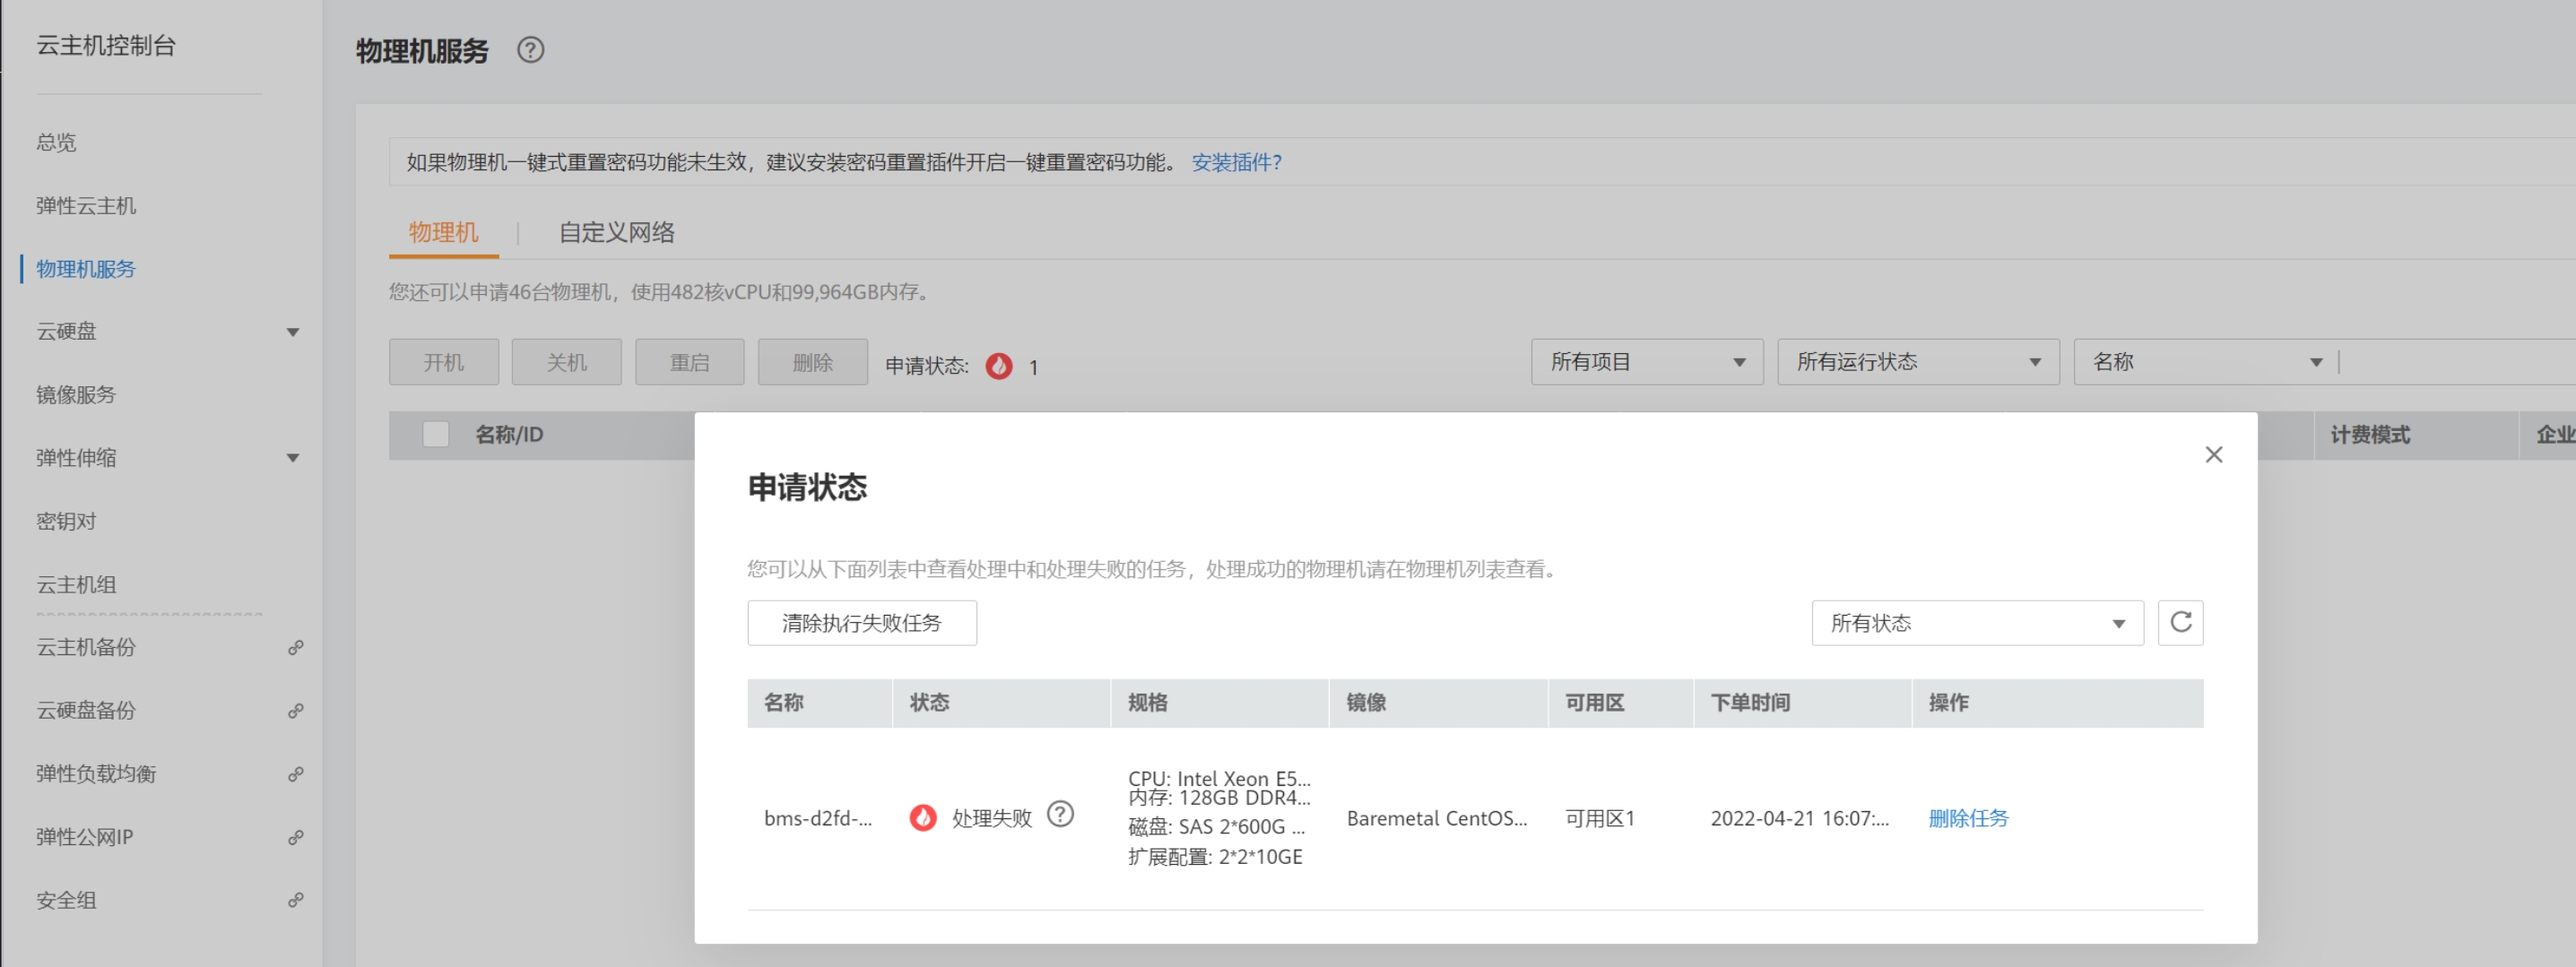This screenshot has width=2576, height=967.
Task: Open 弹性云主机 in sidebar
Action: point(86,206)
